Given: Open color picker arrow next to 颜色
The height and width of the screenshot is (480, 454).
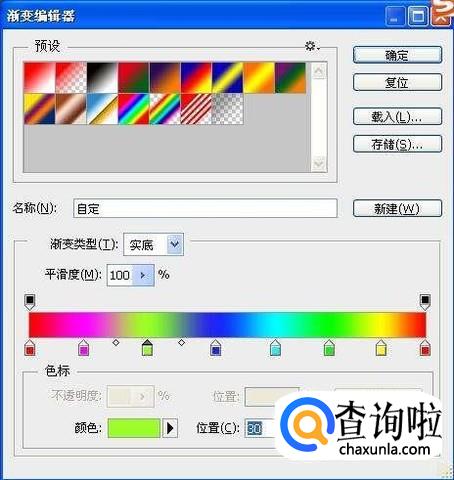Looking at the screenshot, I should pos(170,428).
